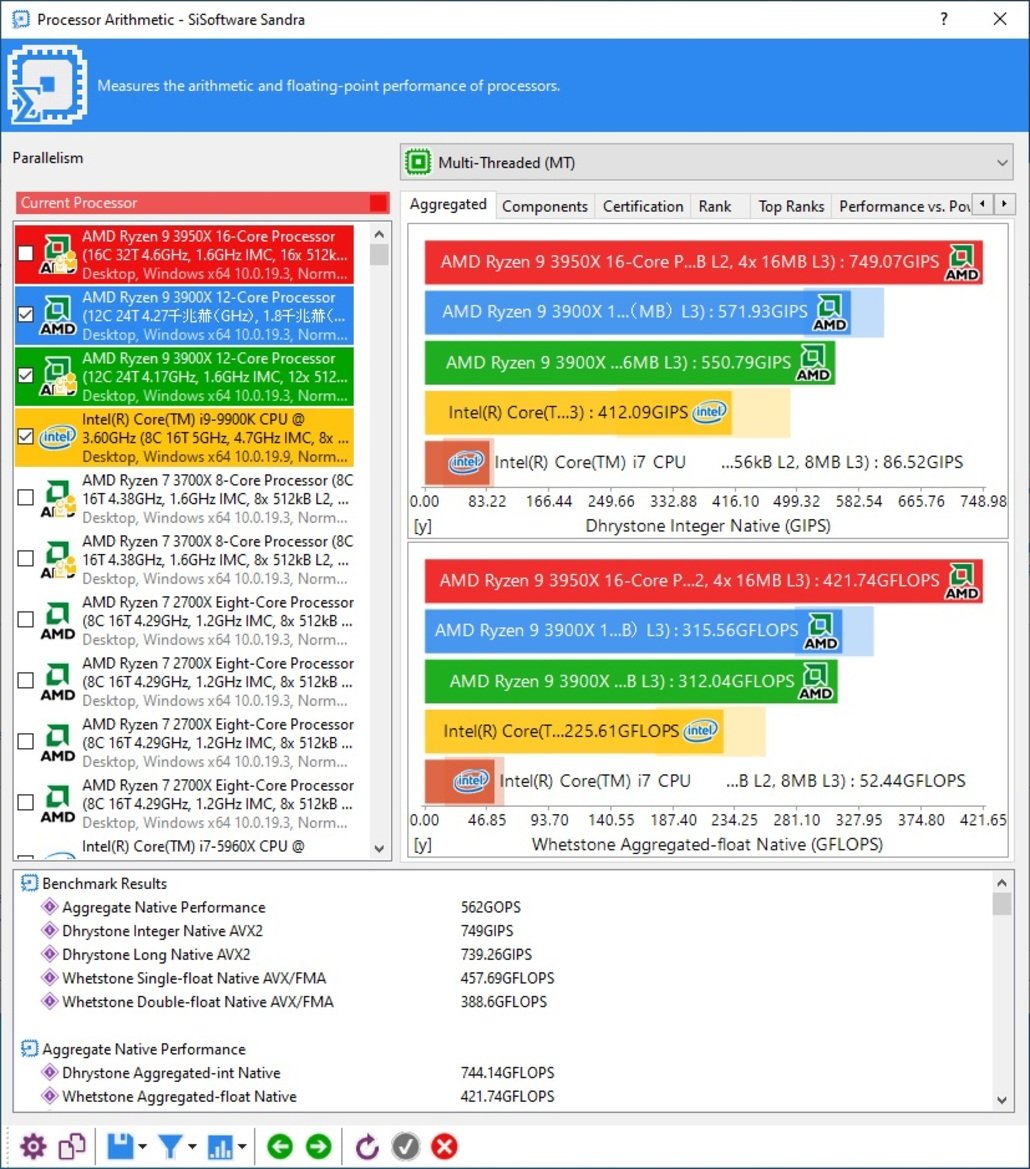This screenshot has height=1169, width=1030.
Task: Click the 739.26GIPS value
Action: point(496,954)
